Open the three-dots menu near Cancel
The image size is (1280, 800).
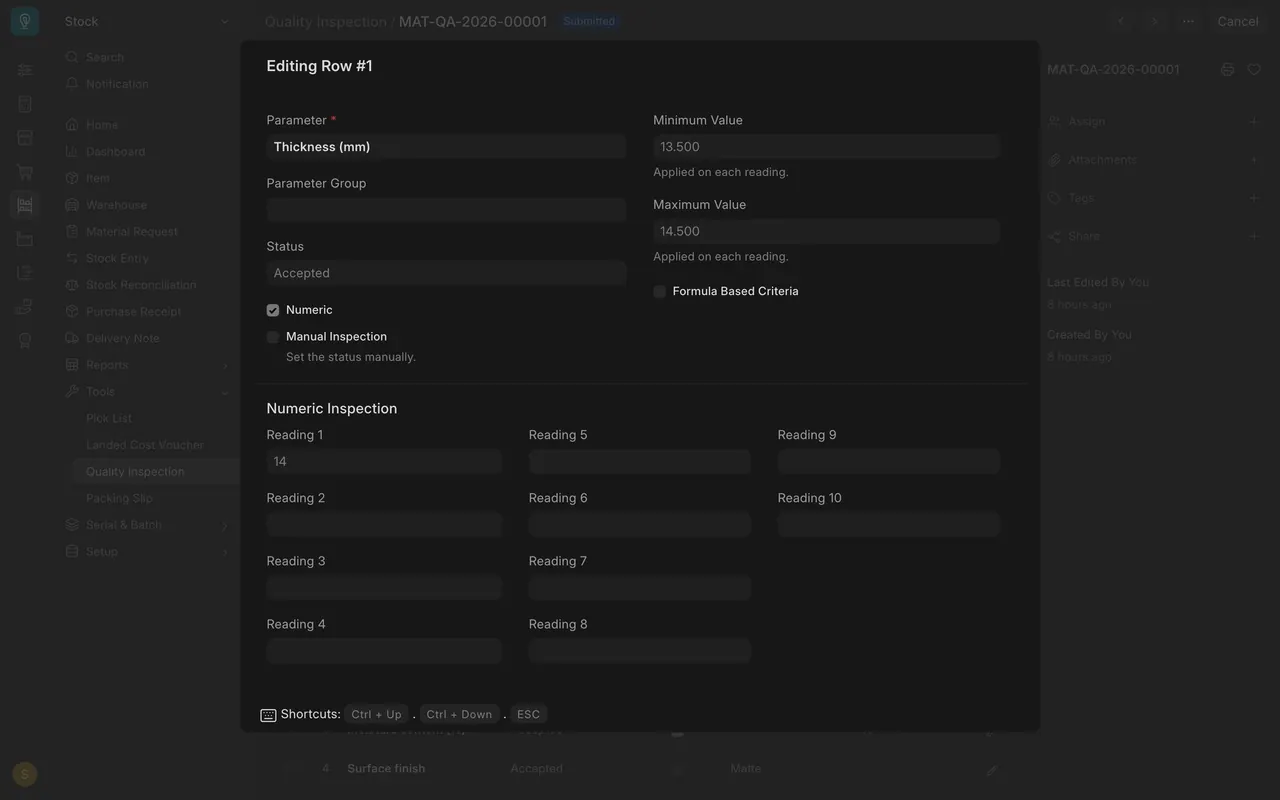click(1188, 21)
